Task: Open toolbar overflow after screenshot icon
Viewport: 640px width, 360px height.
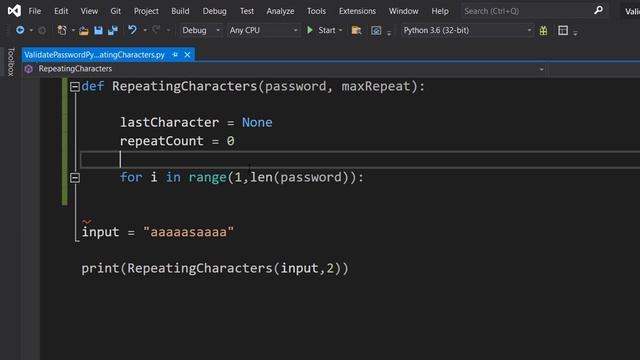Action: point(389,33)
